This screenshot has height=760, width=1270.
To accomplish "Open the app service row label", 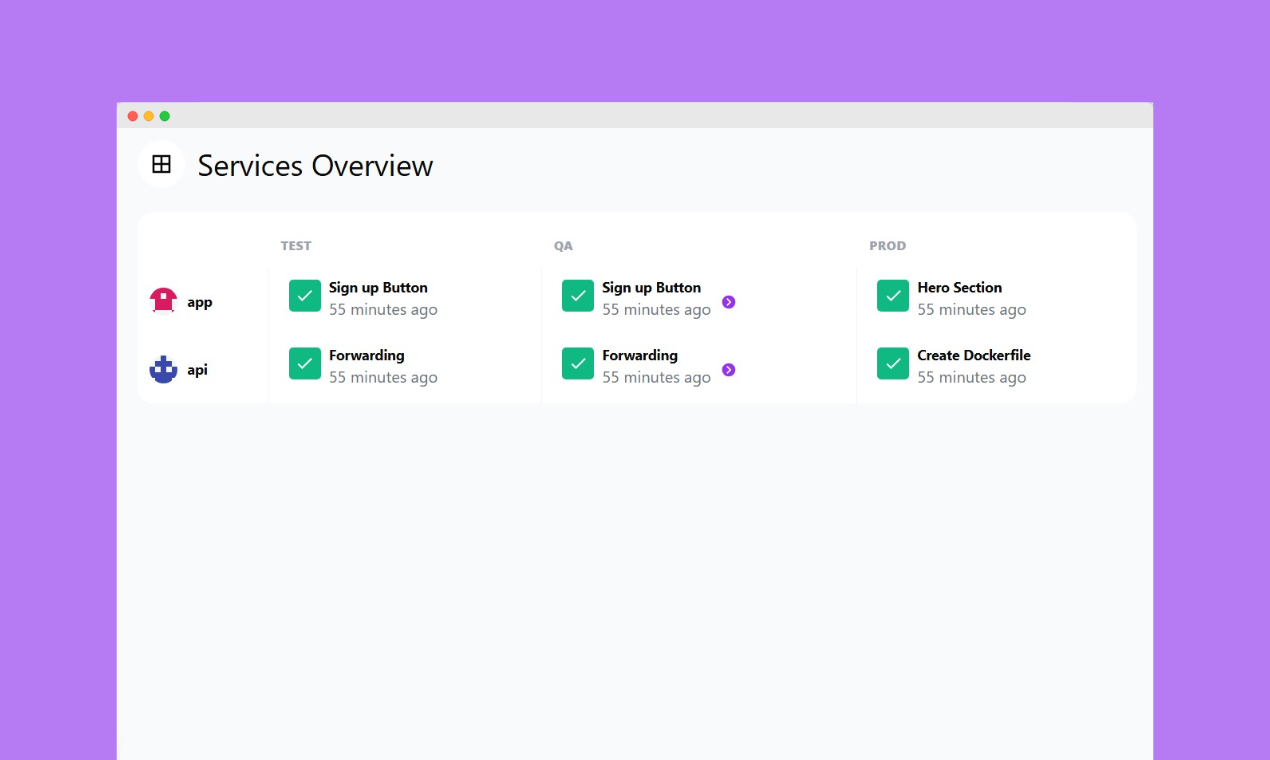I will coord(200,302).
